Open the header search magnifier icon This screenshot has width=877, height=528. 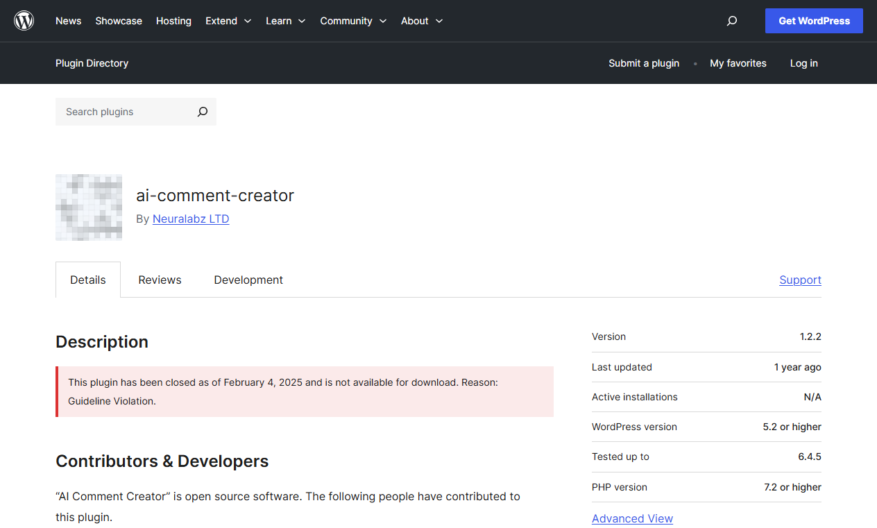pos(732,21)
